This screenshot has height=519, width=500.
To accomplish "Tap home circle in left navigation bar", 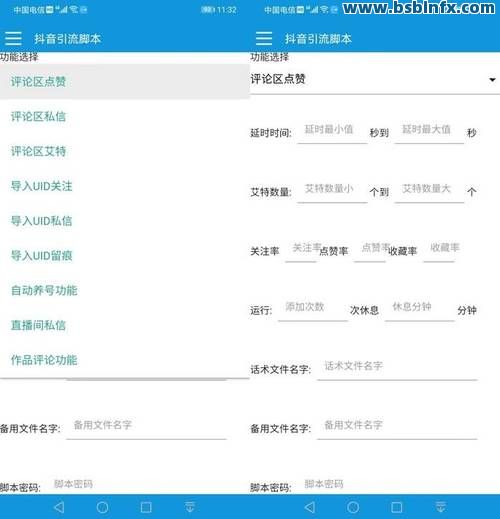I will (102, 507).
